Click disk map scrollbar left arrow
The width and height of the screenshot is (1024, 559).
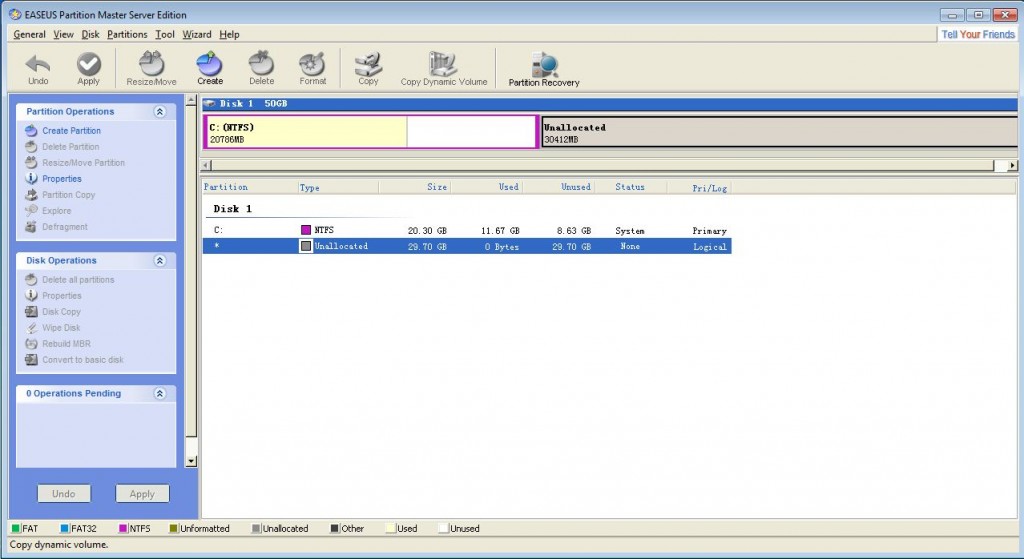tap(206, 165)
